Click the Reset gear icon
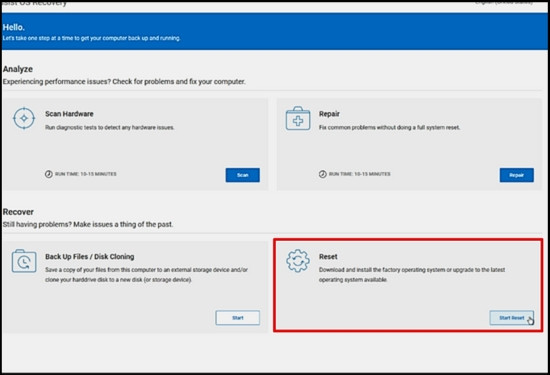Image resolution: width=550 pixels, height=375 pixels. pos(298,261)
